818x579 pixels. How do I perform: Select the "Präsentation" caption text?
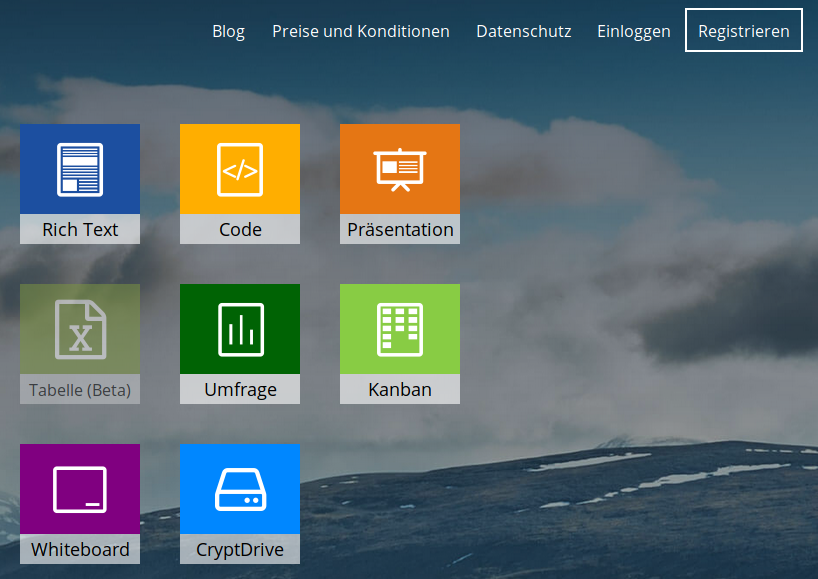pos(400,229)
